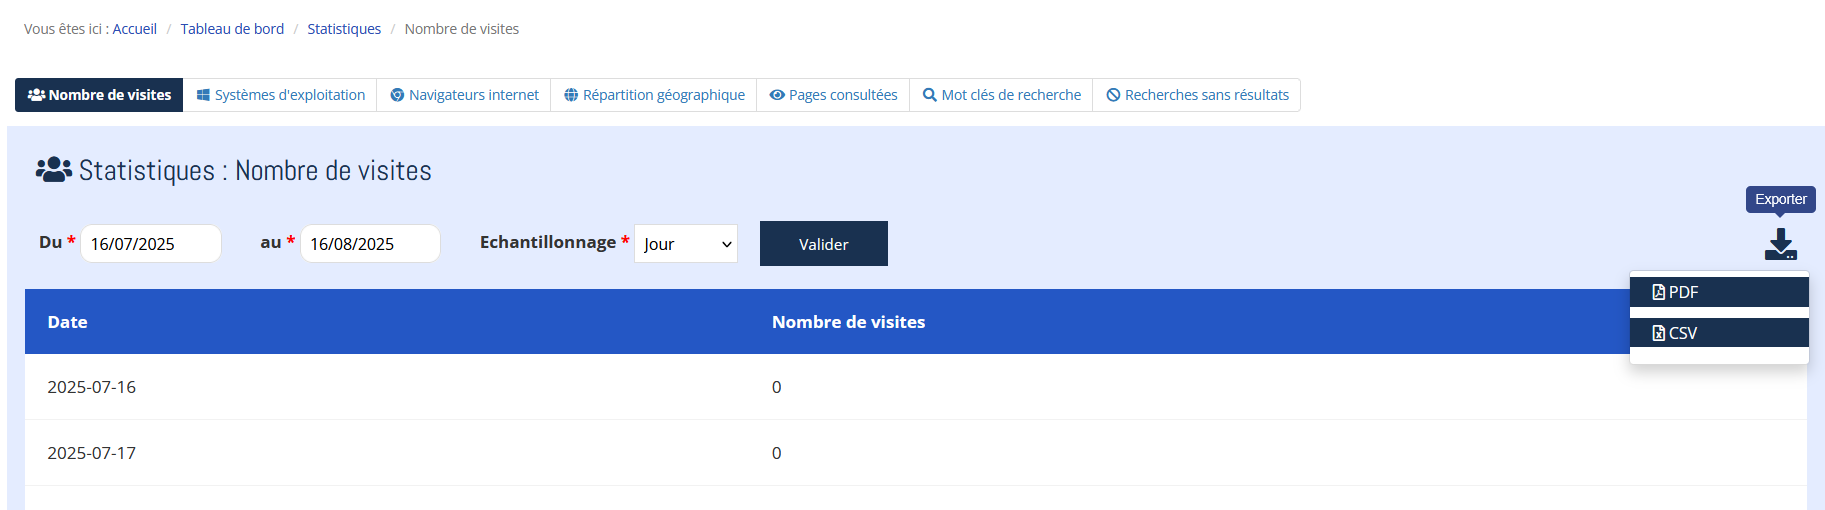Click the au end date field

click(369, 244)
